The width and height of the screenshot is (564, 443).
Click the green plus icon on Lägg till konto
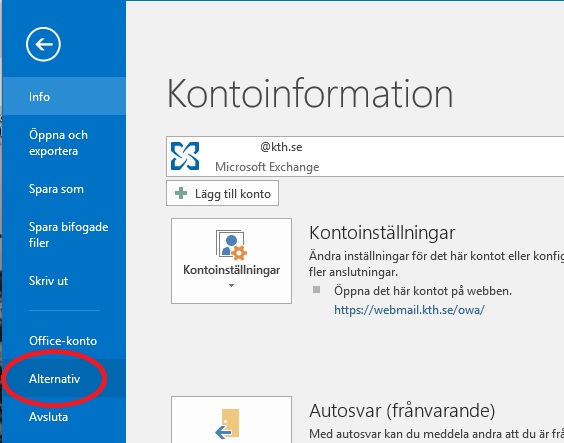[x=181, y=193]
